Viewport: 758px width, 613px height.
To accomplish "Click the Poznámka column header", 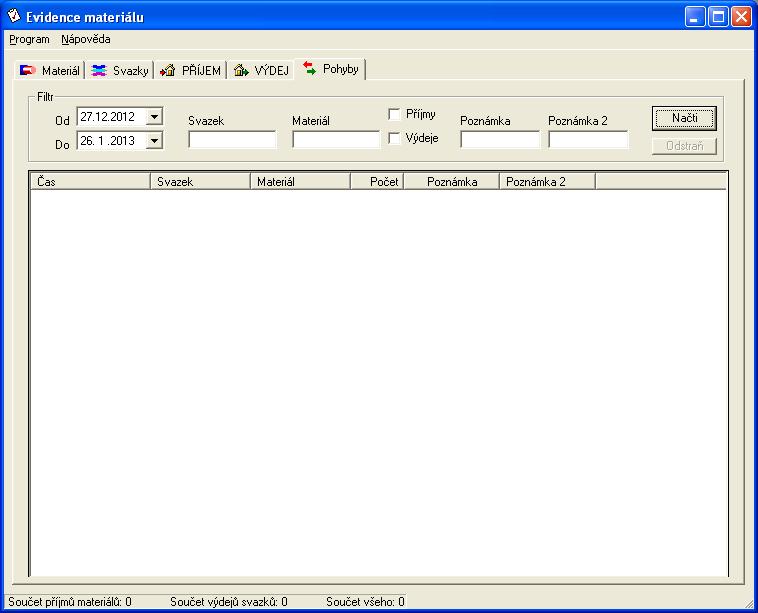I will [x=452, y=182].
